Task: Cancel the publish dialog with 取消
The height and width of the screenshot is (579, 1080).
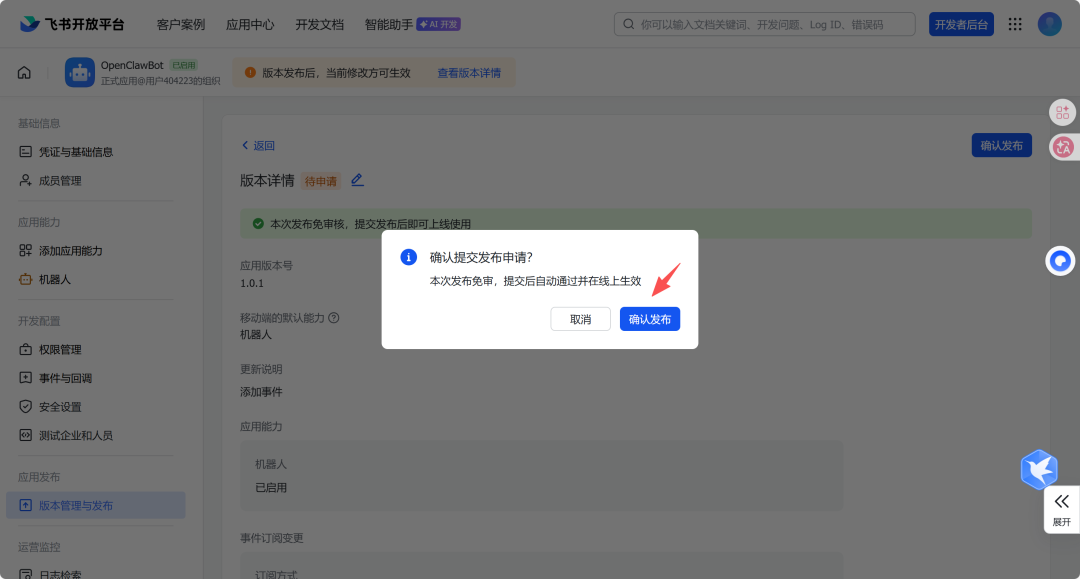Action: coord(580,318)
